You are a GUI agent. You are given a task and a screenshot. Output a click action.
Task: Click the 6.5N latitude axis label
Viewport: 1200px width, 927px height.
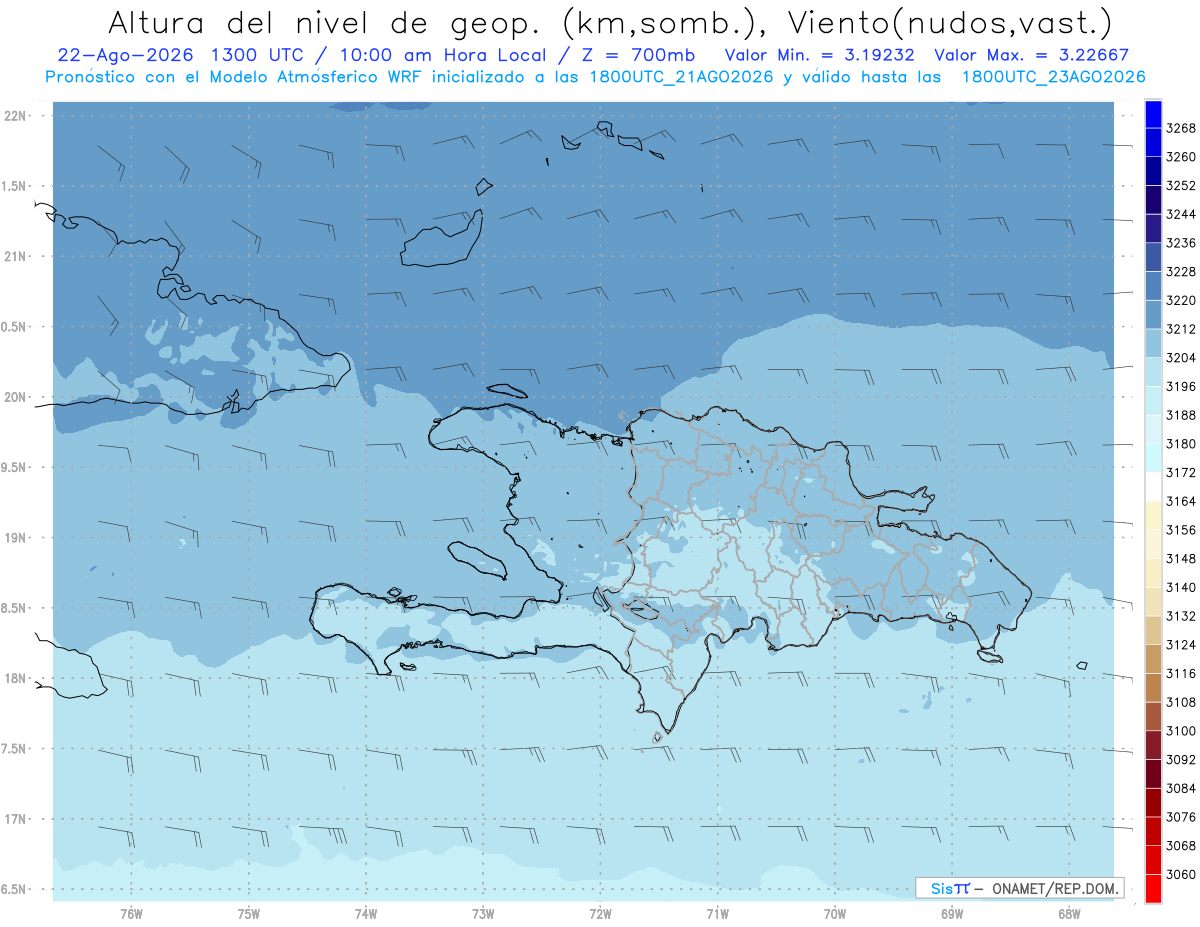coord(14,889)
